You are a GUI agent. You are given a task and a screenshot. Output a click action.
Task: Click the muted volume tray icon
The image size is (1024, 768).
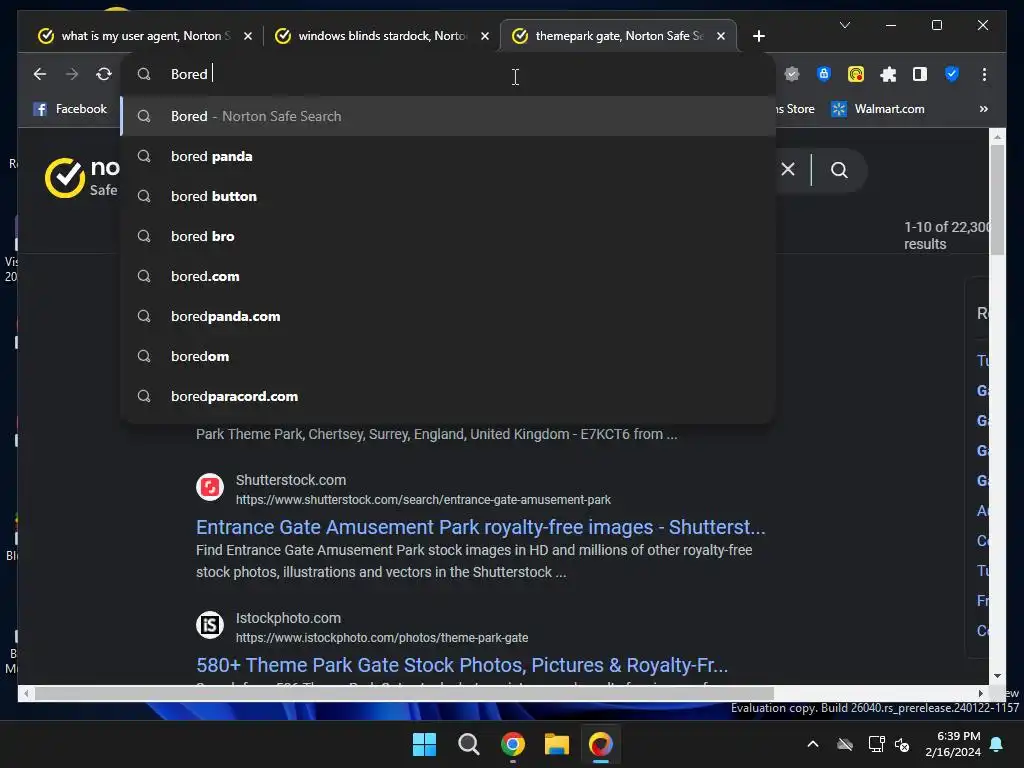coord(902,744)
